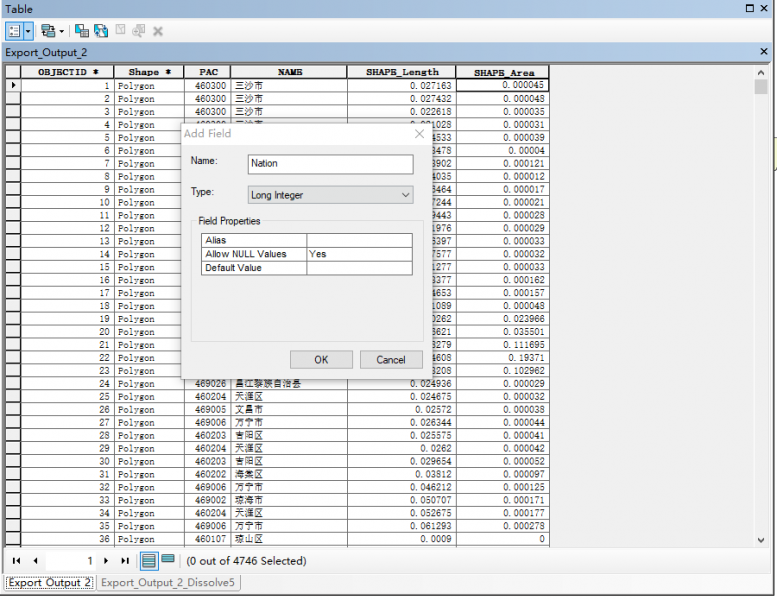Click Select By Attributes icon
The image size is (777, 600).
click(81, 31)
